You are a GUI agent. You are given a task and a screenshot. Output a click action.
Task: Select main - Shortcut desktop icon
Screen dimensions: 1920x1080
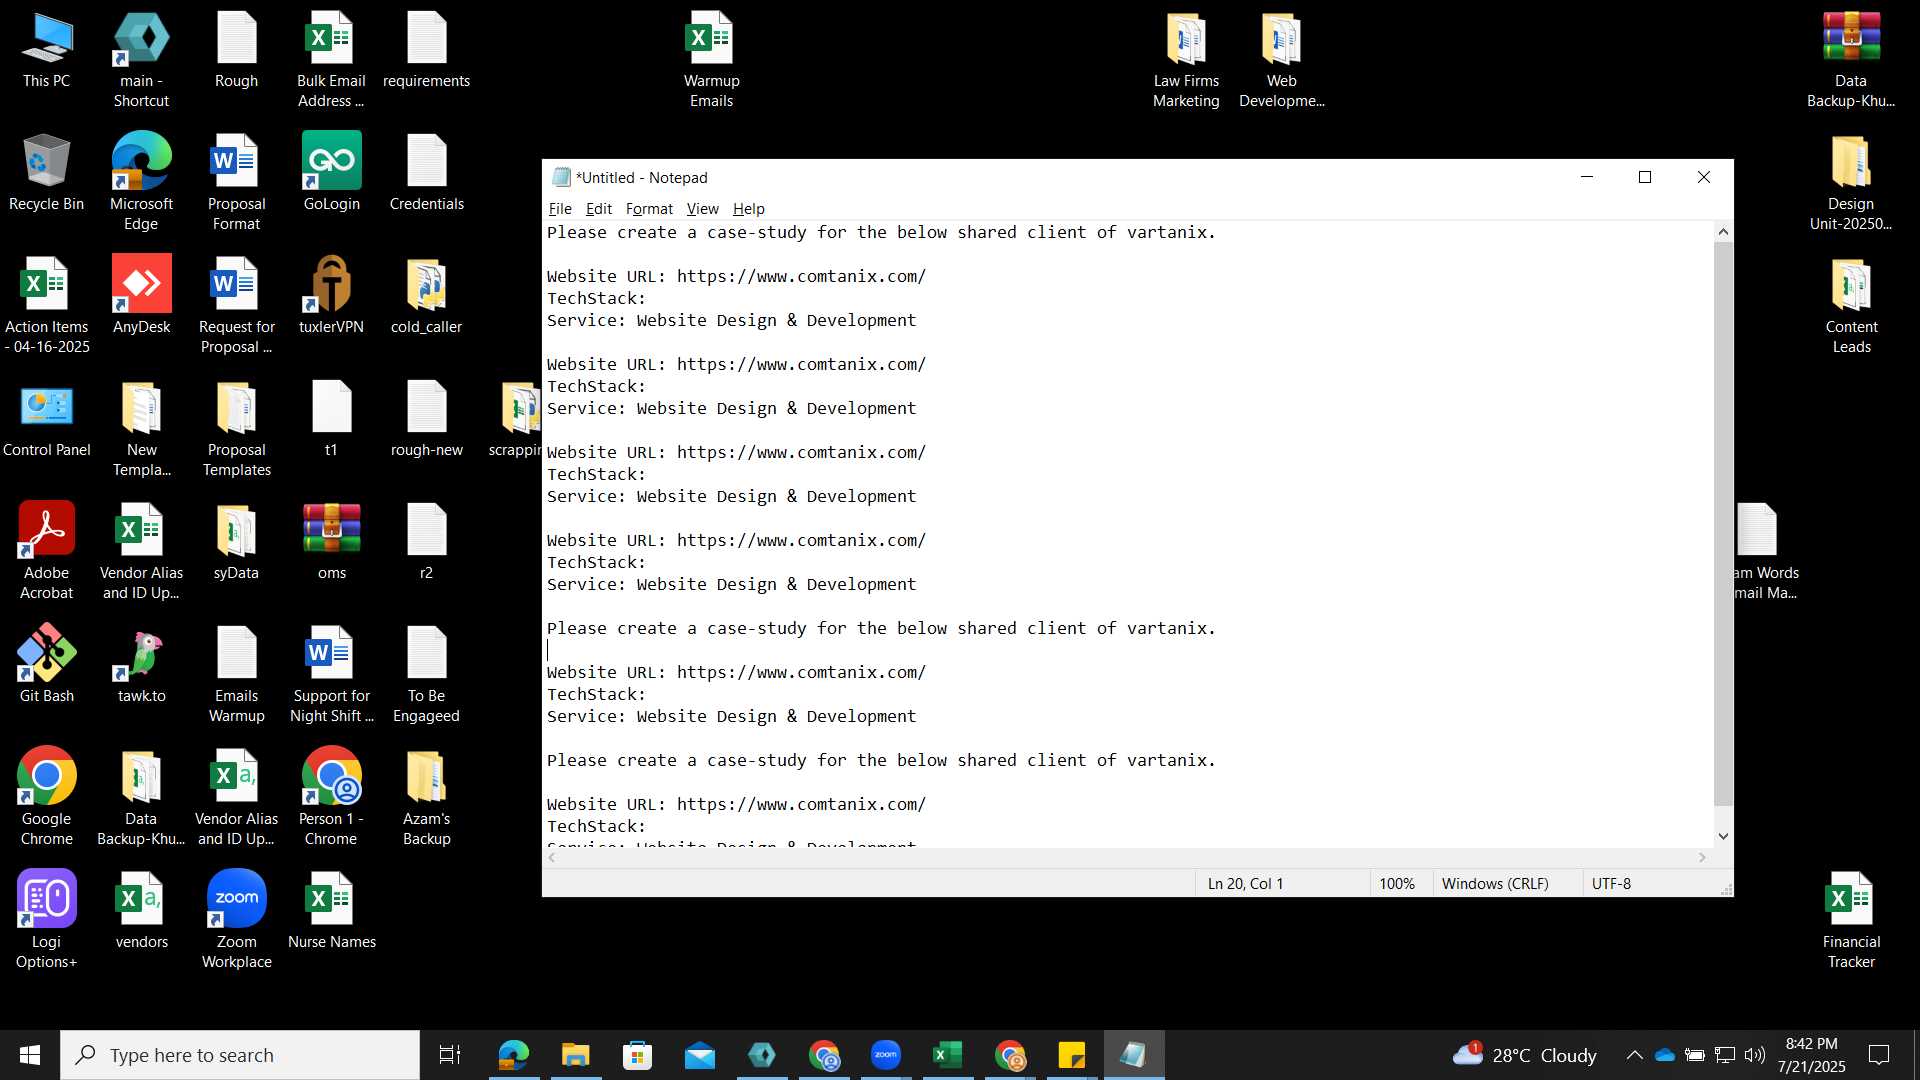(141, 59)
